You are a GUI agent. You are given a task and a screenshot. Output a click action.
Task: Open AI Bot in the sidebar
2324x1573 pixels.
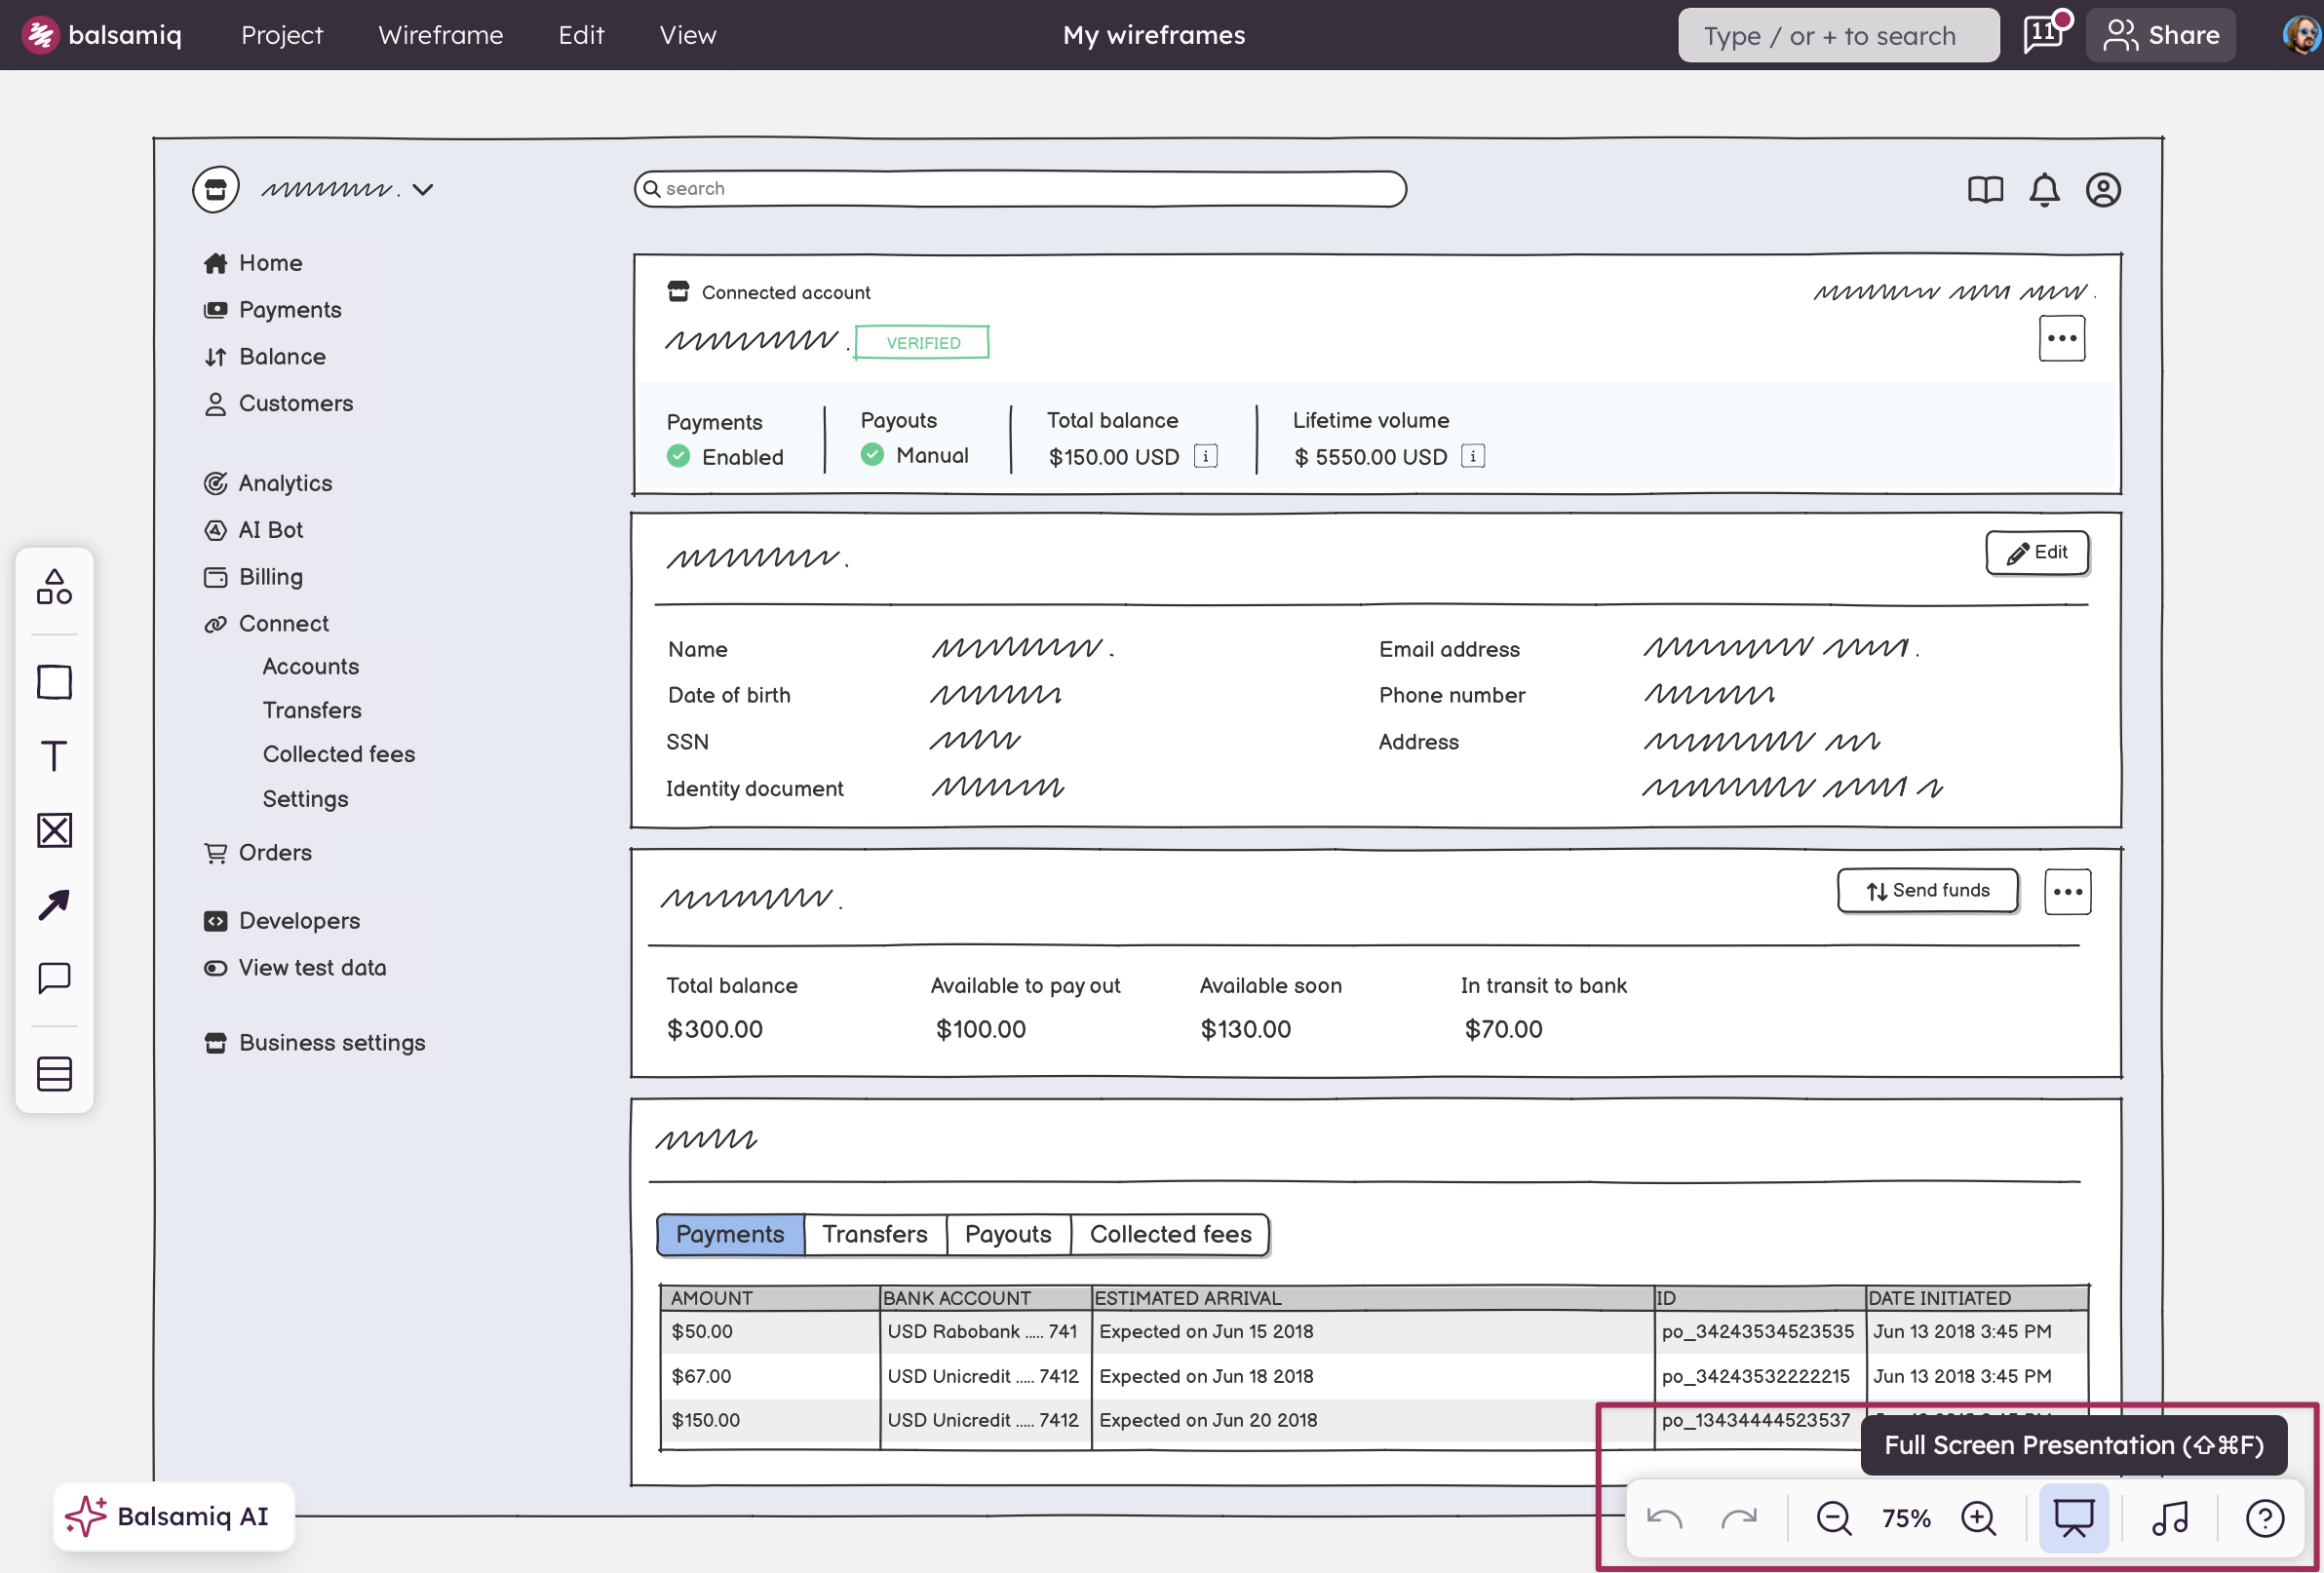point(253,530)
